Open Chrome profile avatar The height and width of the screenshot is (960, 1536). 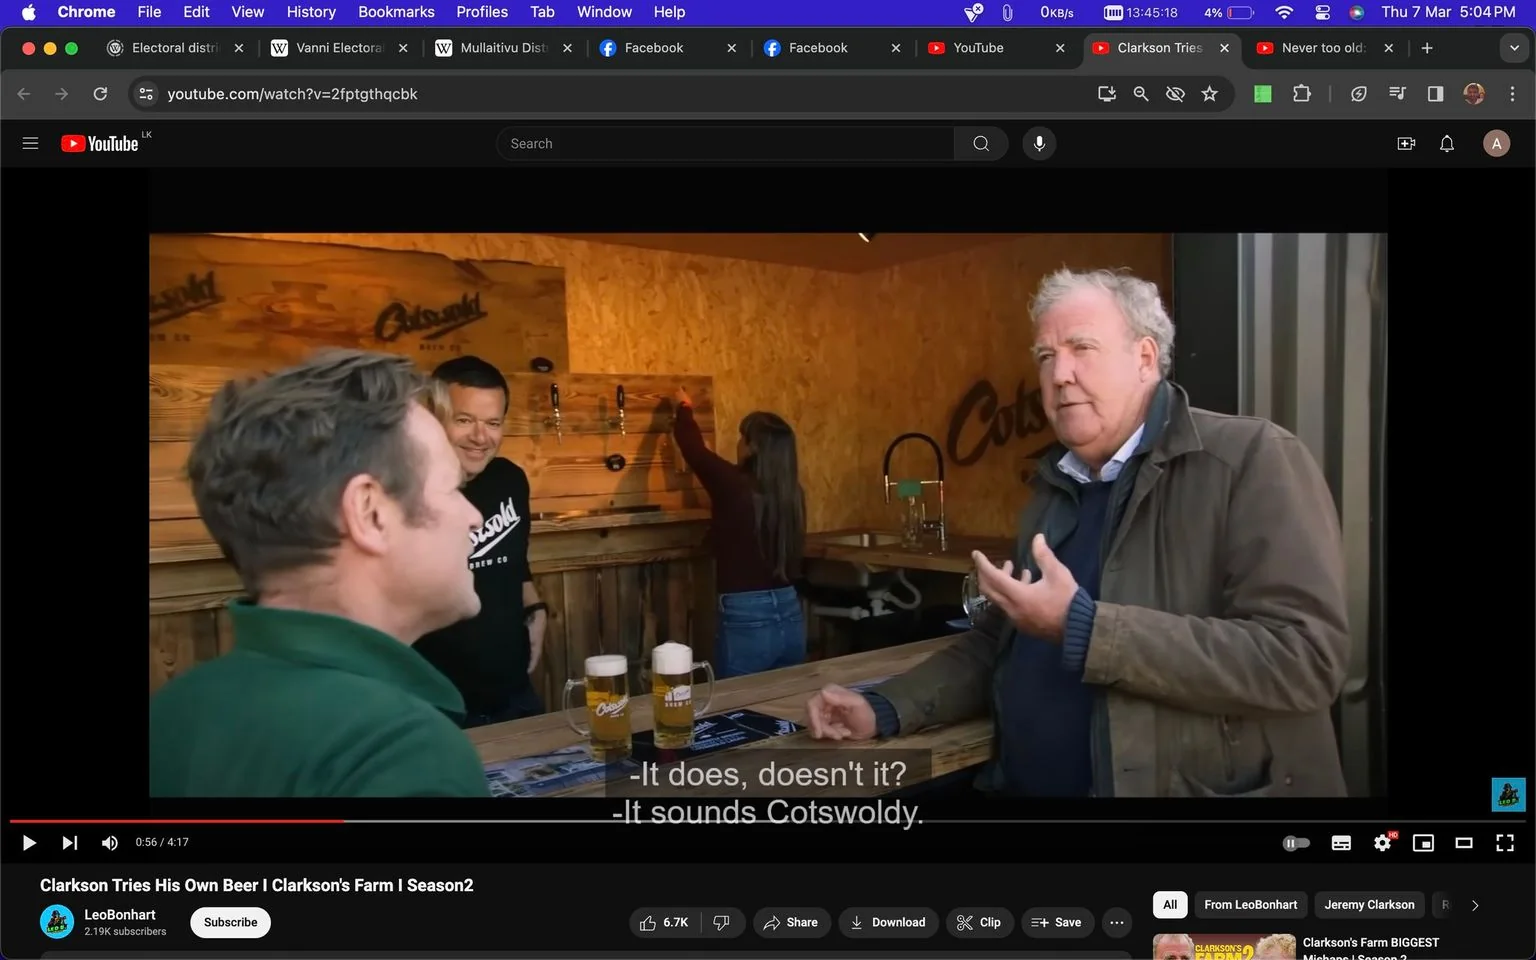tap(1474, 93)
